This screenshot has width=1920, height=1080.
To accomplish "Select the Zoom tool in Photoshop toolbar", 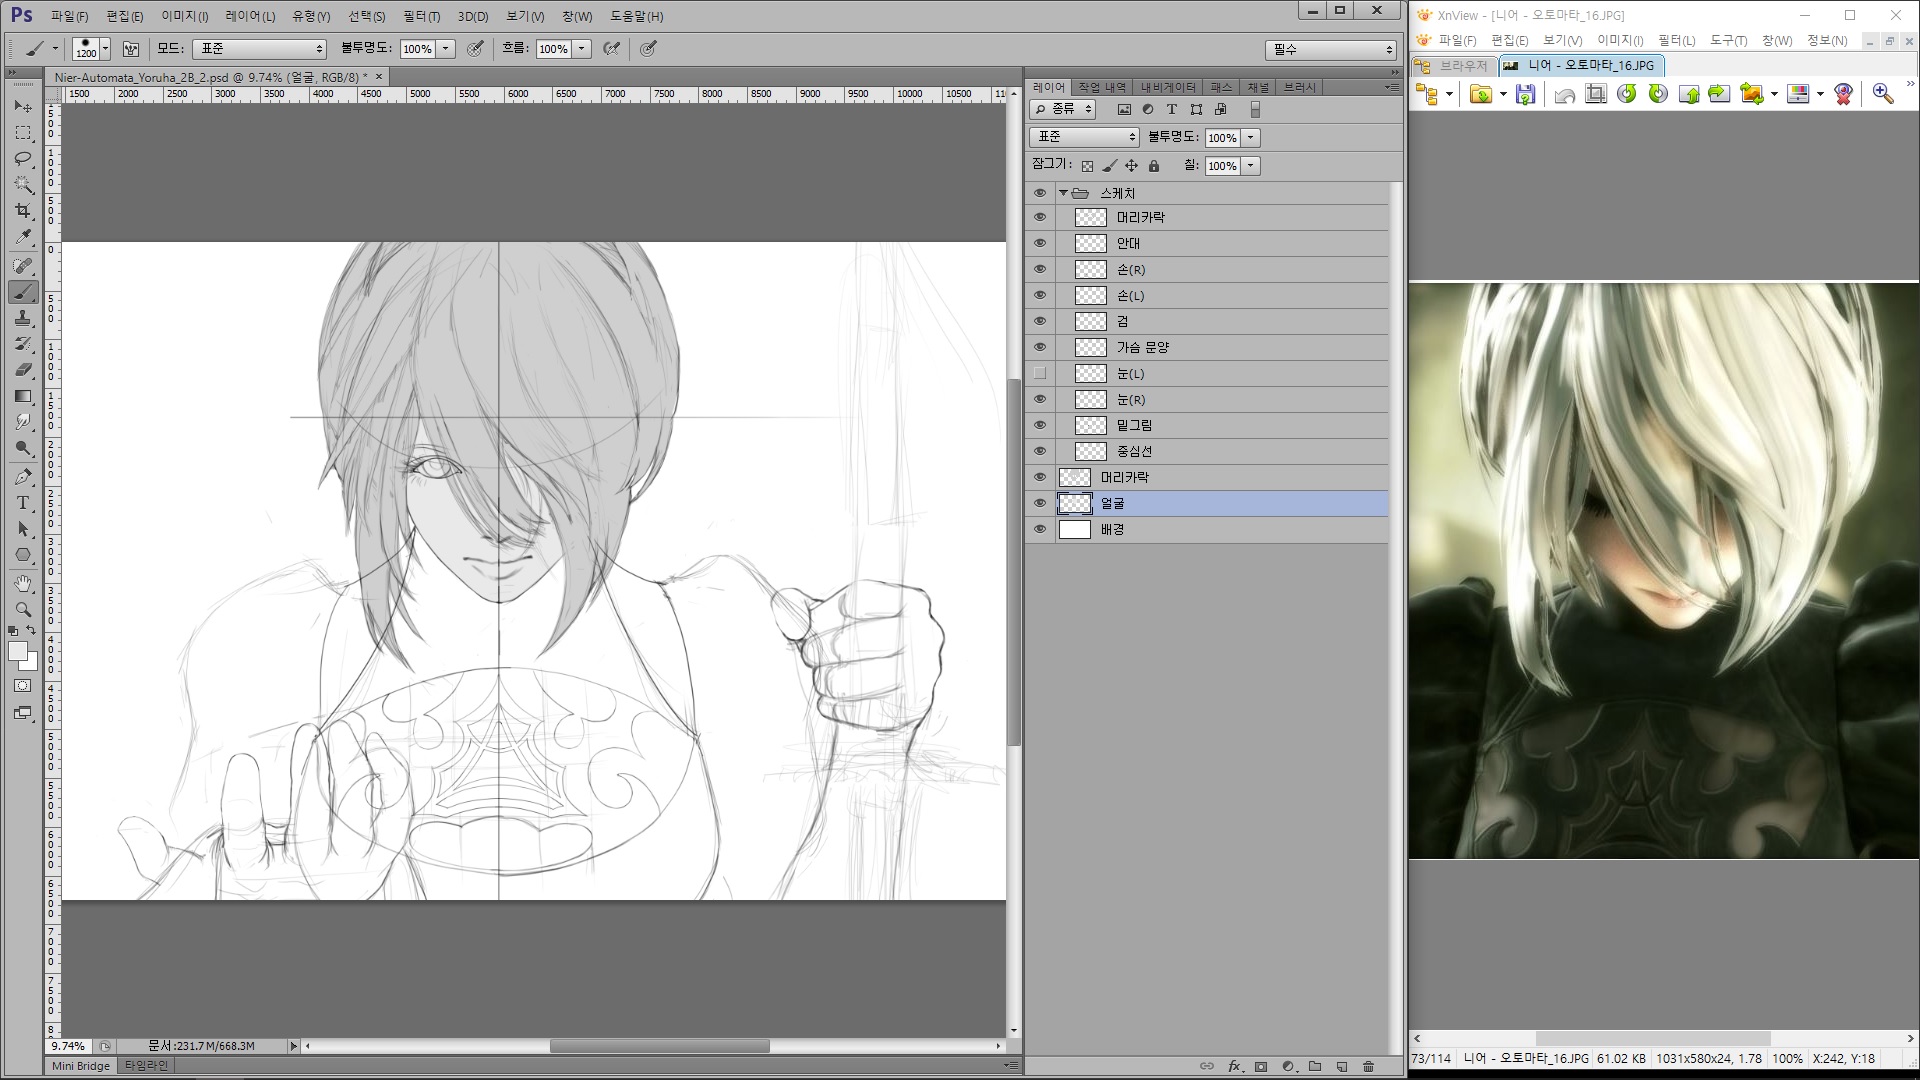I will pyautogui.click(x=23, y=609).
